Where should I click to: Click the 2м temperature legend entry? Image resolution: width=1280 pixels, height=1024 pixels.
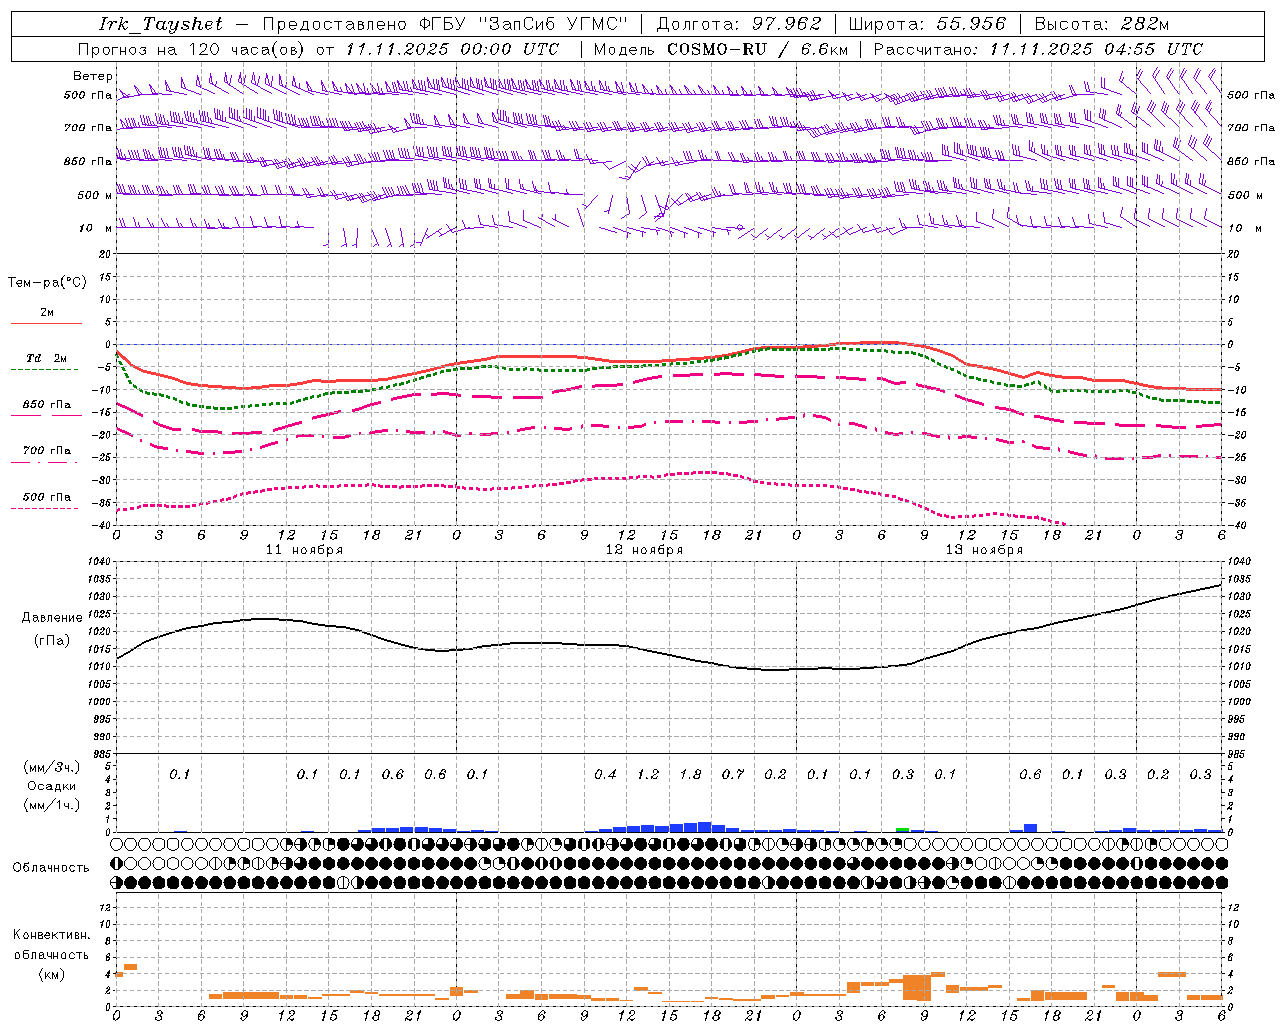[47, 313]
